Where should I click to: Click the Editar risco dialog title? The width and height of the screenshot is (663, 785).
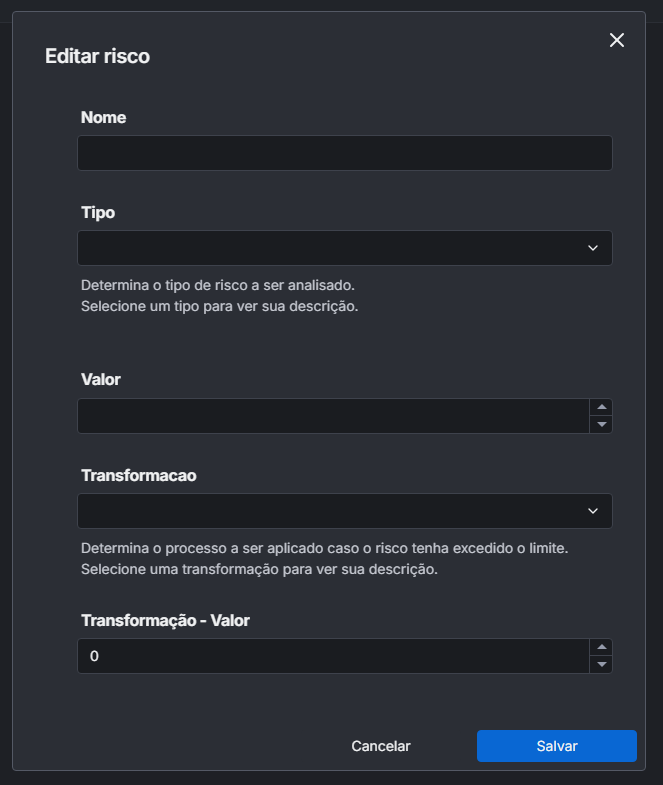(x=97, y=56)
